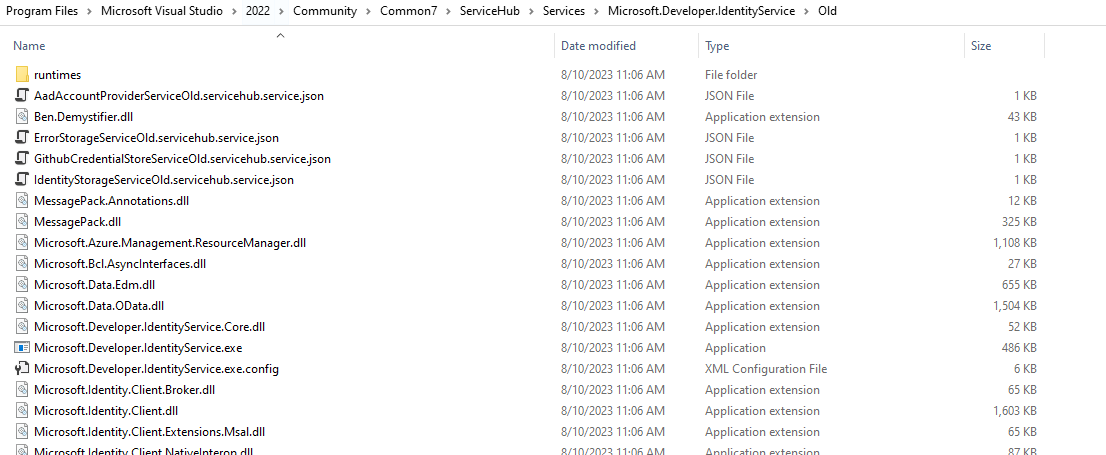
Task: Expand the chevron after Common7
Action: coord(449,11)
